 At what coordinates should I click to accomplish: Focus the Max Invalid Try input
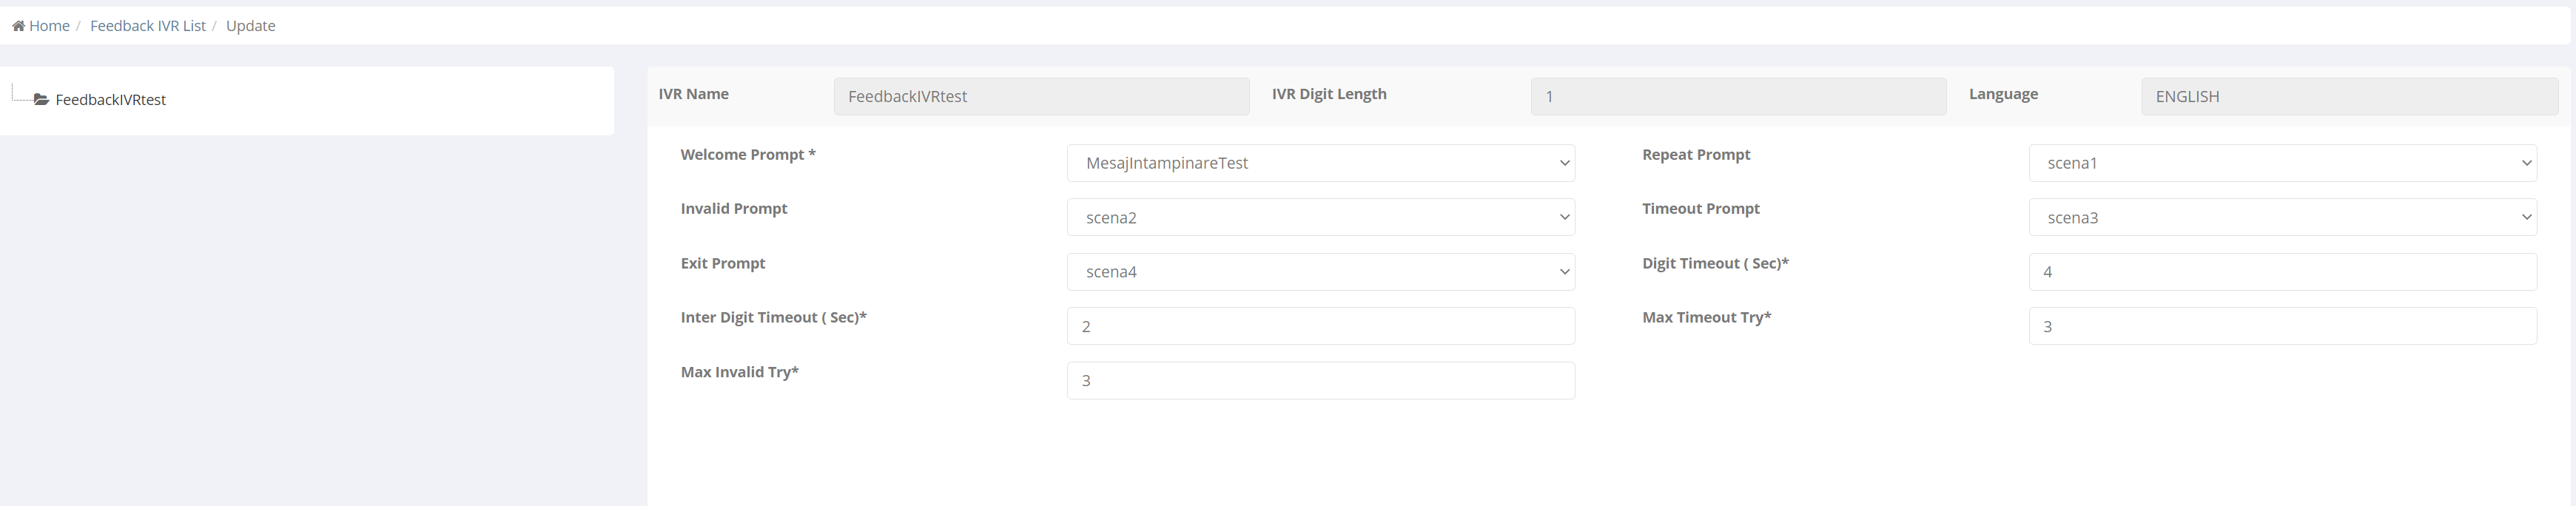[1321, 381]
